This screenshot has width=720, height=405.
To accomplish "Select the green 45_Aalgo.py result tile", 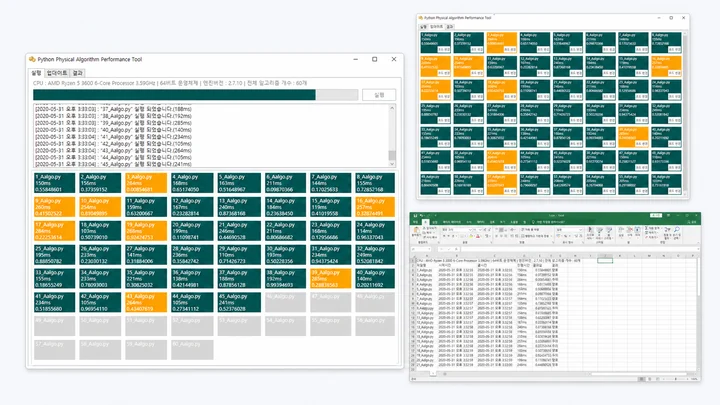I will pos(239,303).
